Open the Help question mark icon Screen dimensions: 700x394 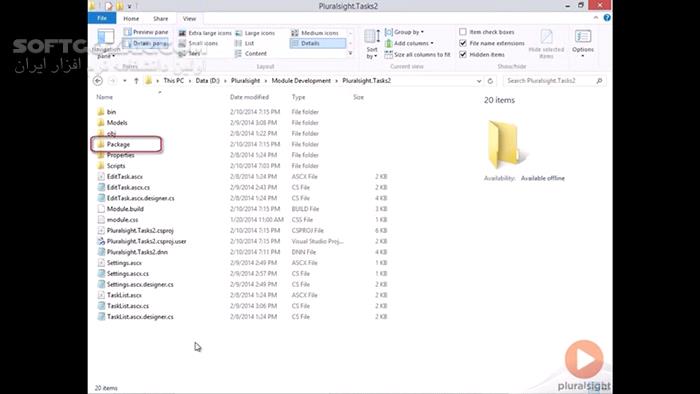tap(607, 18)
